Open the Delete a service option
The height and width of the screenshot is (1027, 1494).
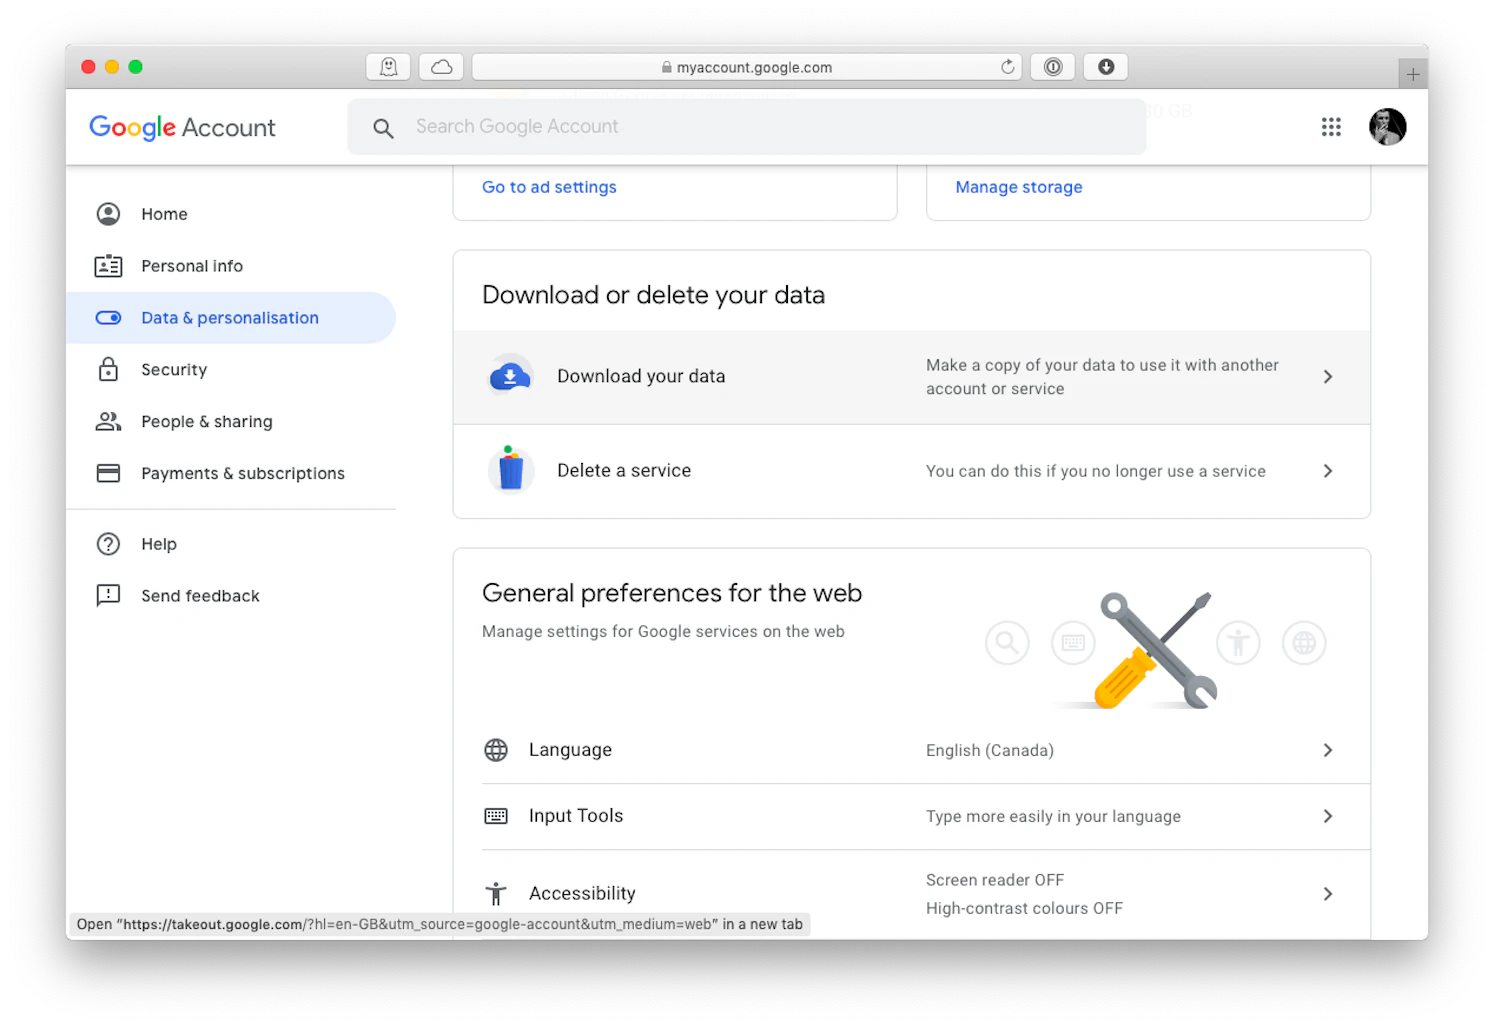[912, 471]
